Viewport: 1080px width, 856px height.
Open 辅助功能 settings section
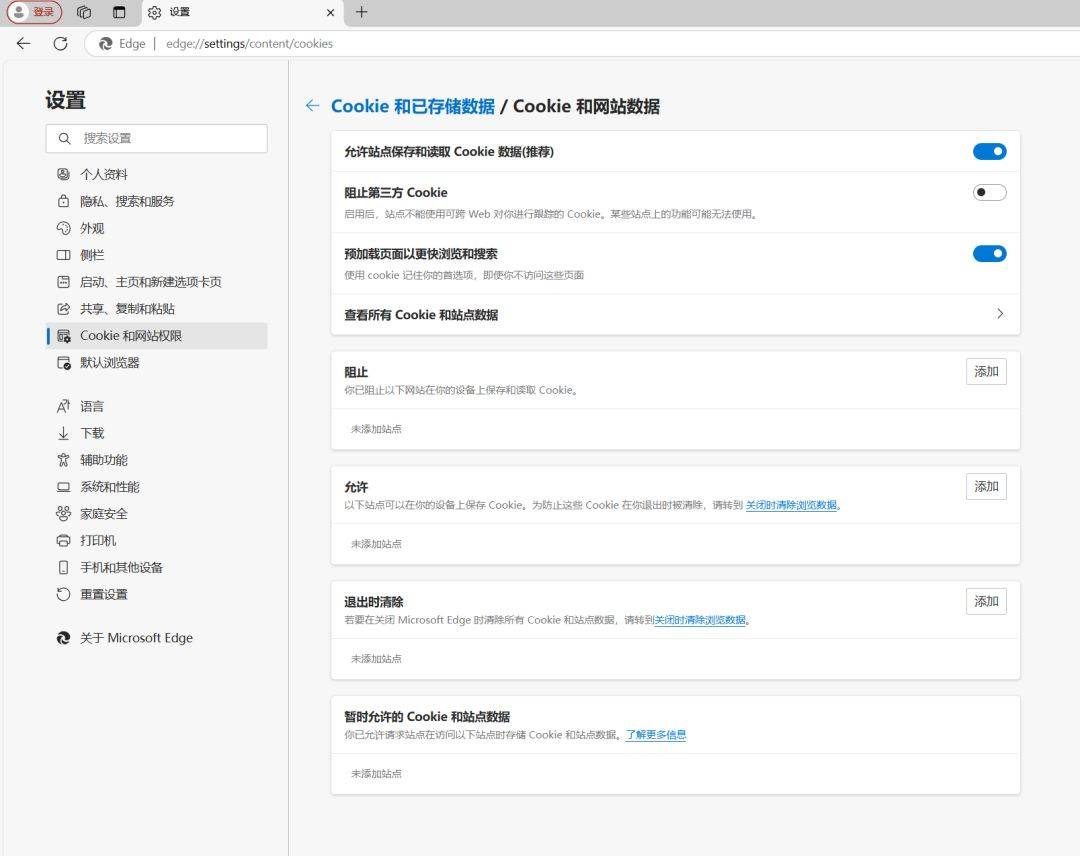(156, 460)
